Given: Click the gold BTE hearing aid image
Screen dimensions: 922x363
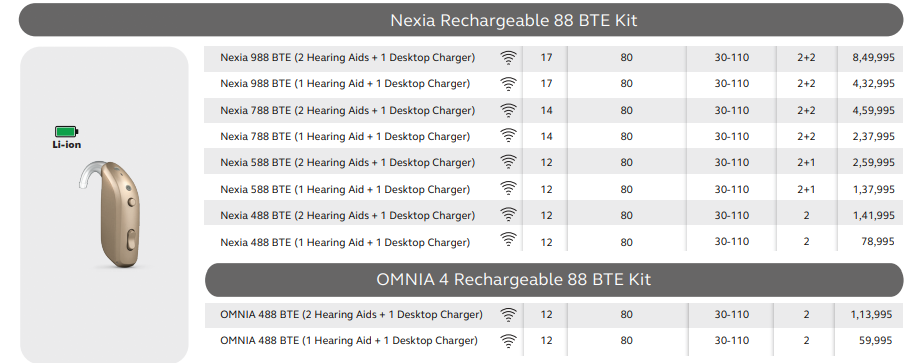Looking at the screenshot, I should 111,214.
